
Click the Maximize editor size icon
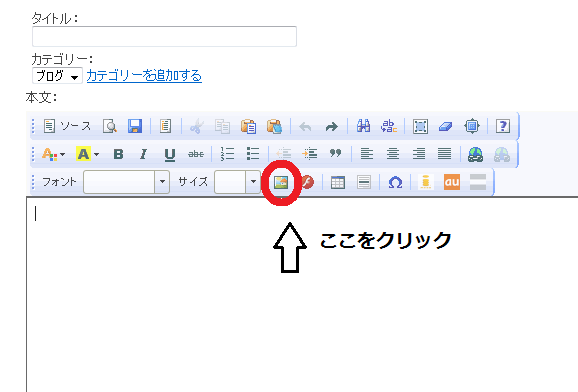click(x=472, y=126)
